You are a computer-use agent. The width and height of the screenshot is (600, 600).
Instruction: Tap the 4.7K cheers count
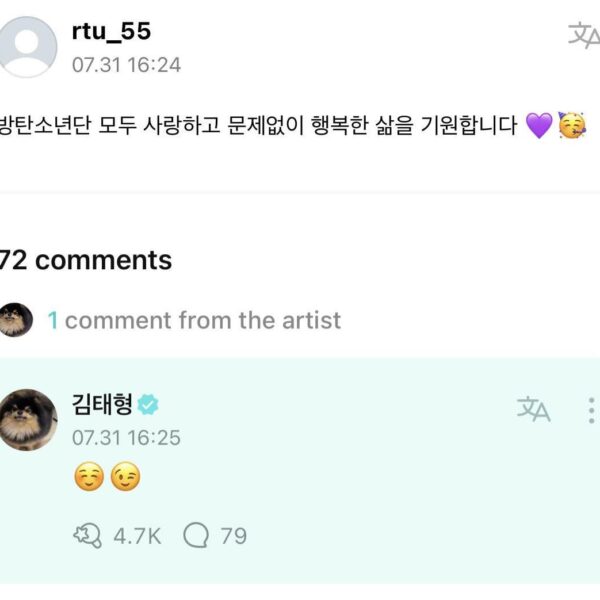coord(137,536)
